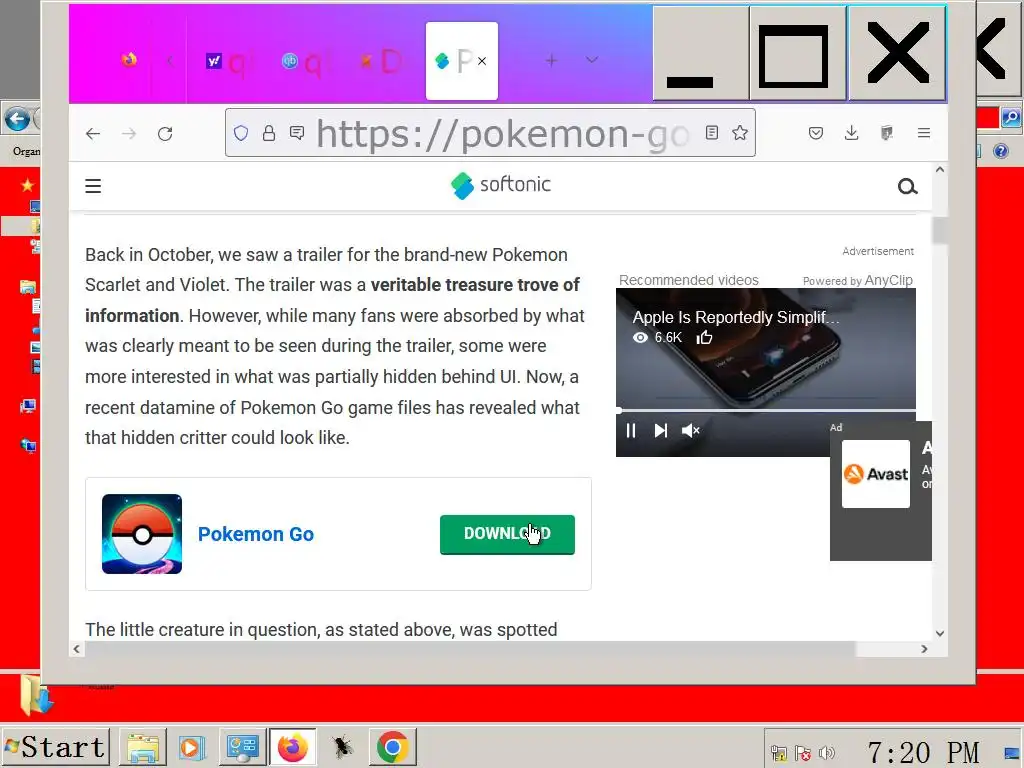Open the Pokemon Go app link
The image size is (1024, 768).
pyautogui.click(x=256, y=534)
